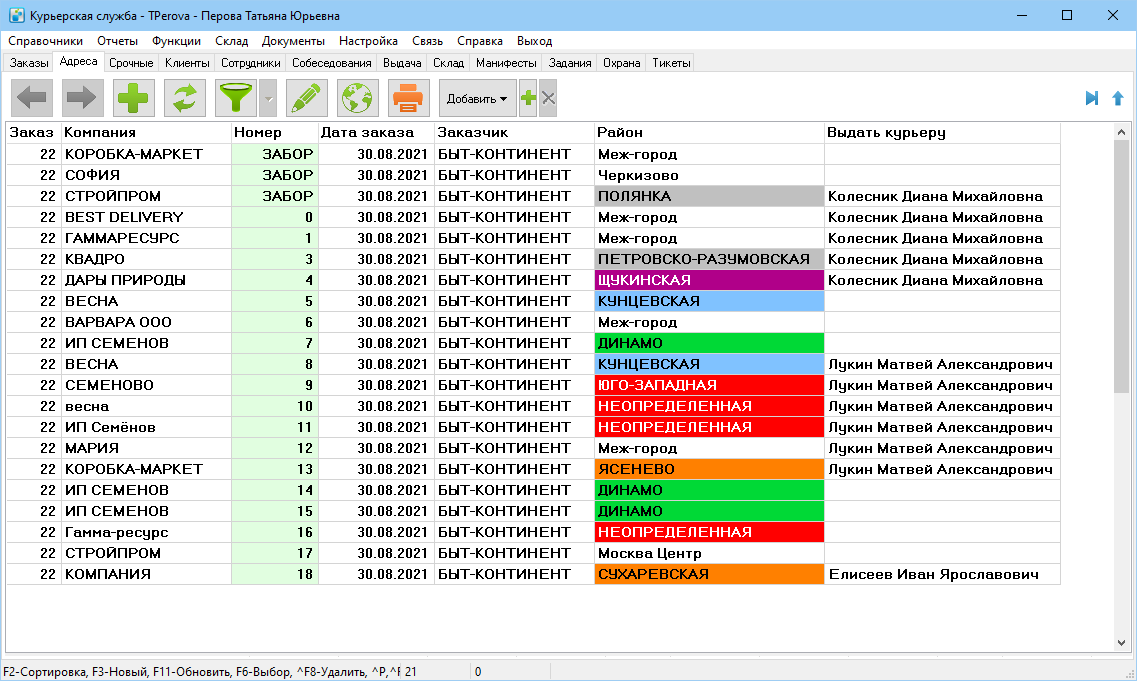Click the ПЕТРОВСКО-РАЗУМОВСКАЯ district cell
1137x681 pixels.
click(709, 259)
